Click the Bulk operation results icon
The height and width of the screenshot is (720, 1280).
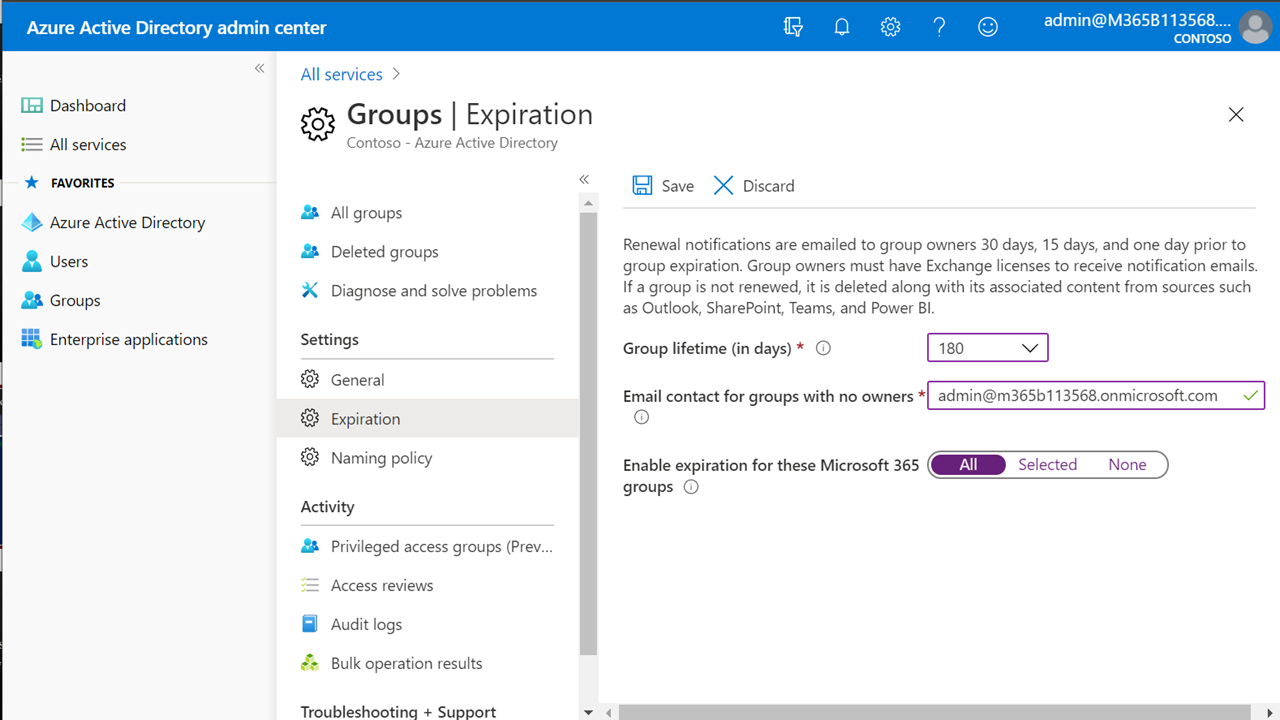pyautogui.click(x=310, y=663)
